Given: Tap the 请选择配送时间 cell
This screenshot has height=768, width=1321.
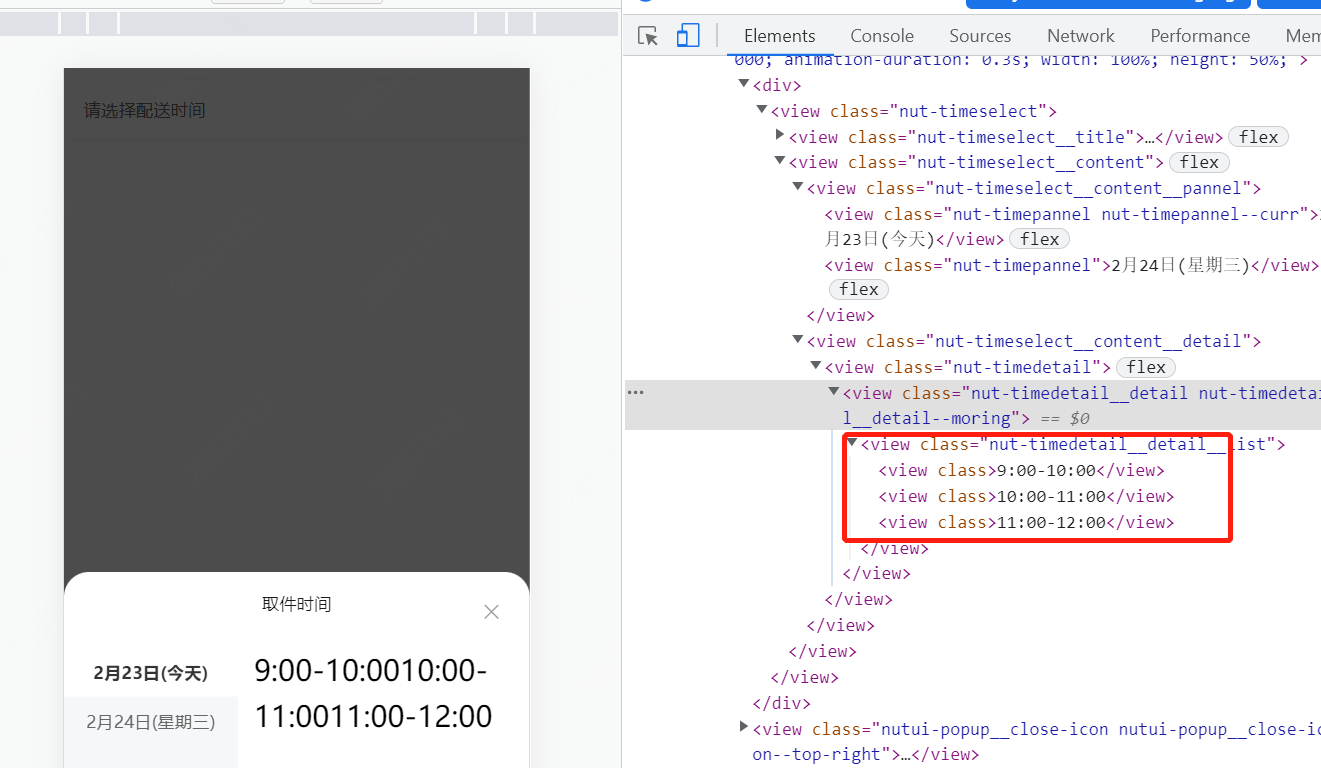Looking at the screenshot, I should point(296,110).
